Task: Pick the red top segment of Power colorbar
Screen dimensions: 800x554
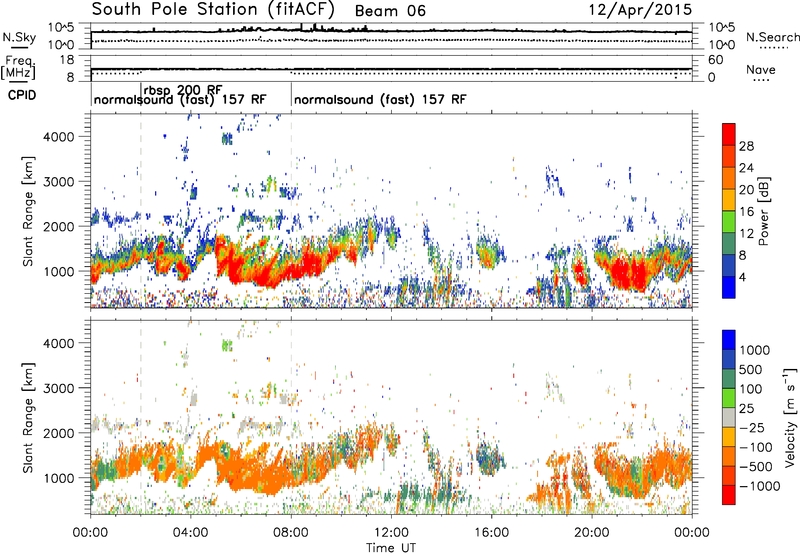Action: tap(729, 134)
